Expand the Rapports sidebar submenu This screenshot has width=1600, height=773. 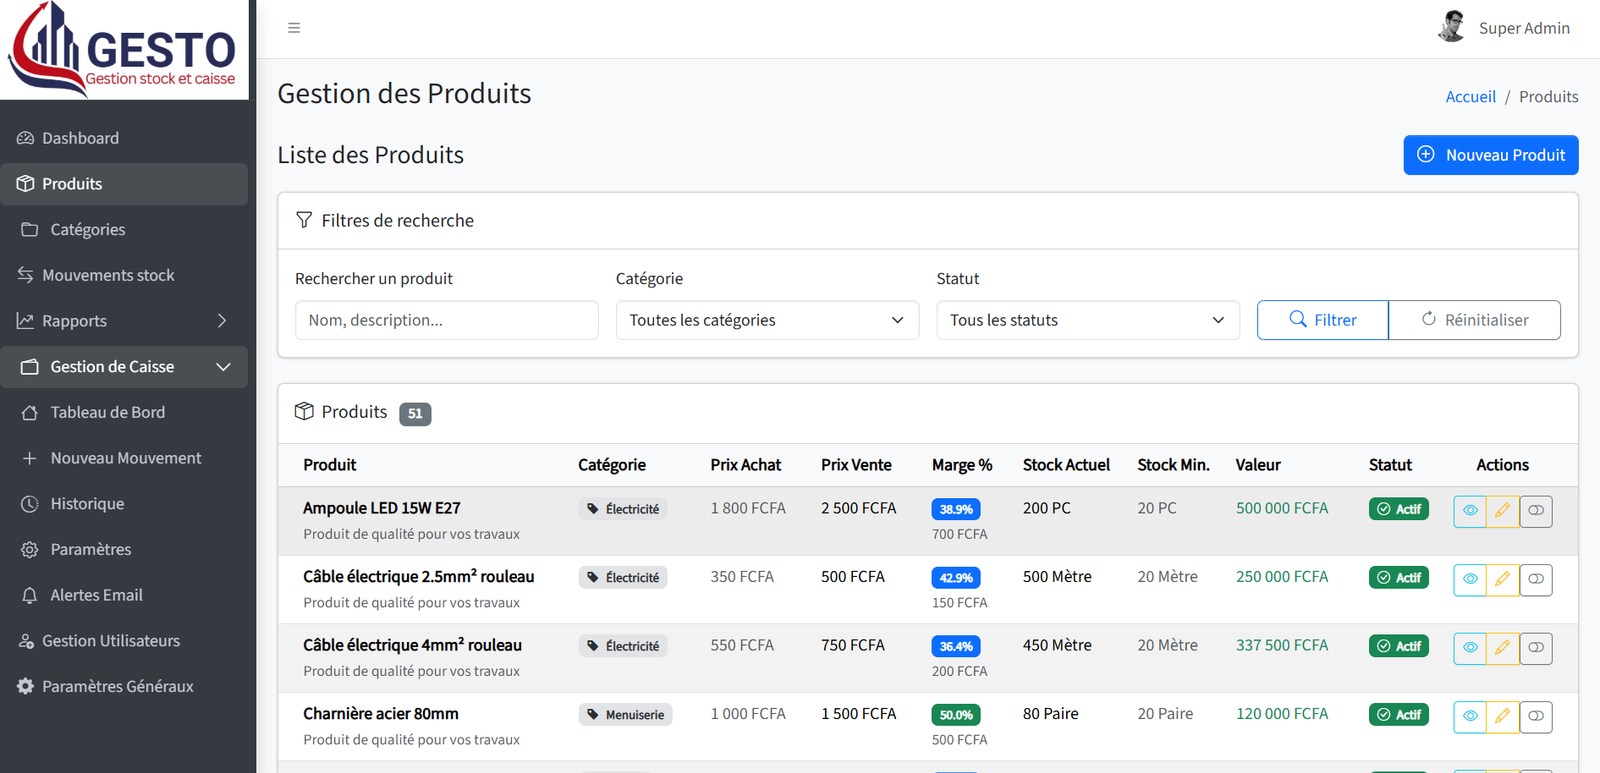[x=124, y=321]
